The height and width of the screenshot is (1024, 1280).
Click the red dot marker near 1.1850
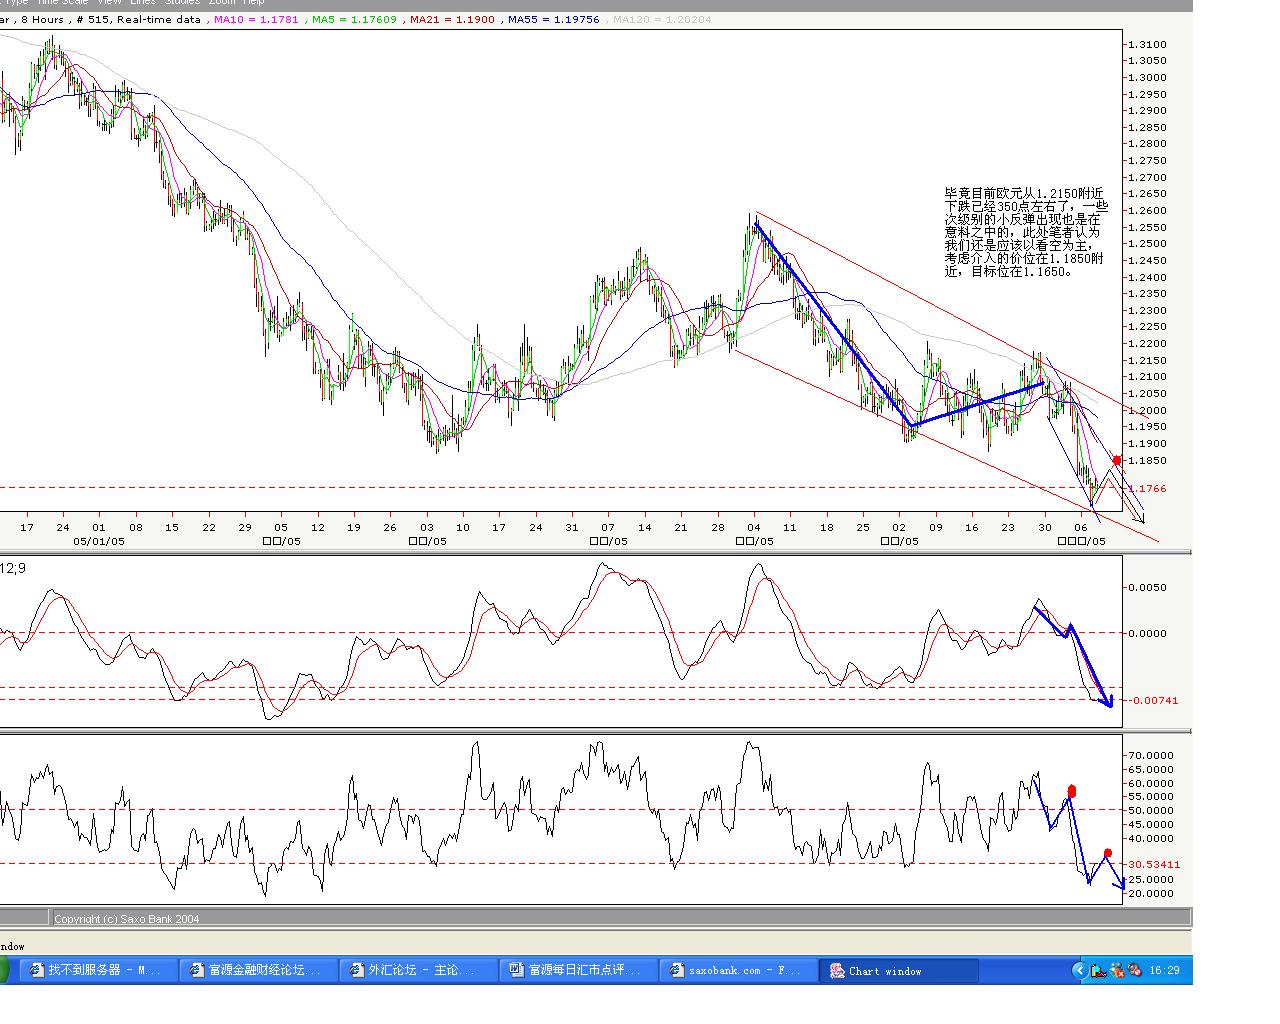pos(1117,460)
